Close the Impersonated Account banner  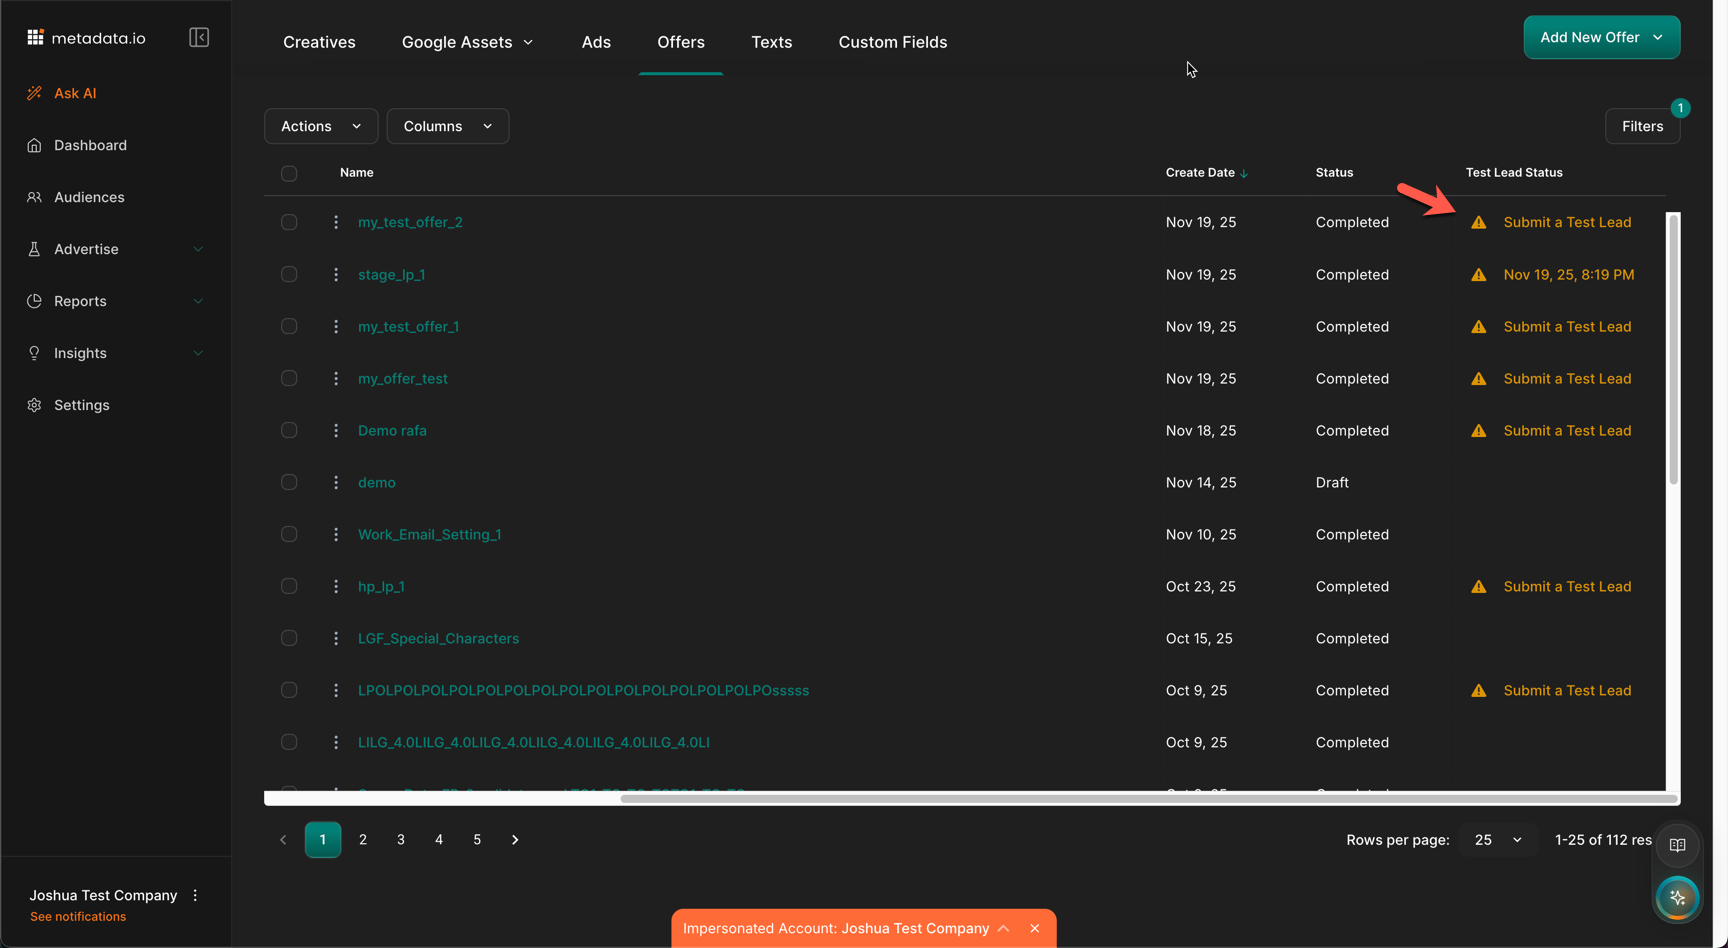coord(1035,928)
